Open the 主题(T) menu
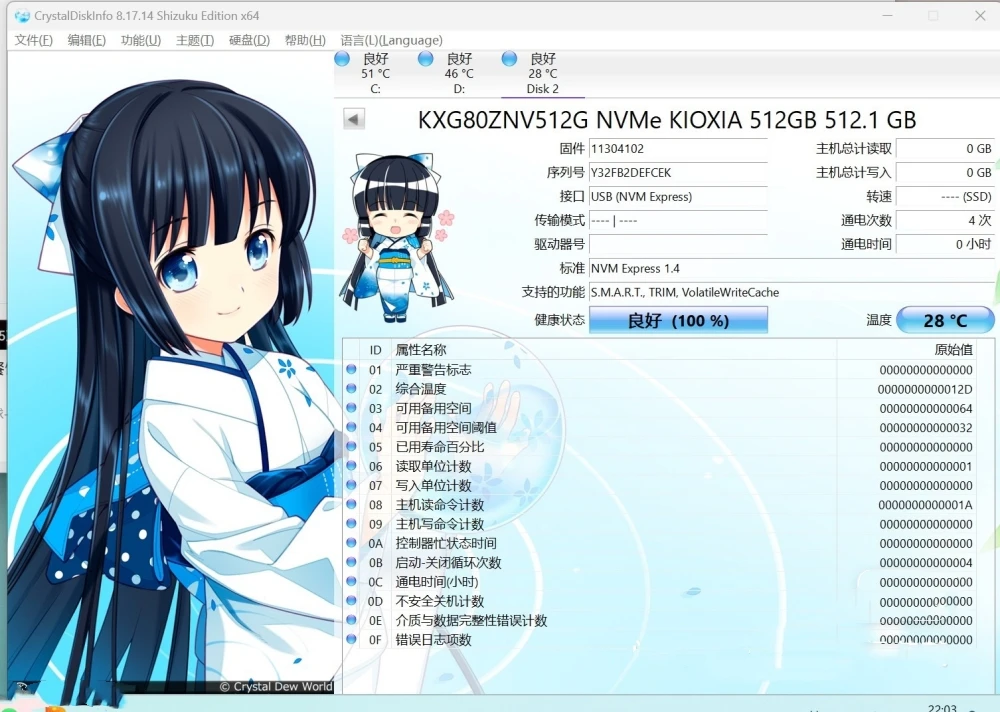The image size is (1000, 712). (194, 41)
